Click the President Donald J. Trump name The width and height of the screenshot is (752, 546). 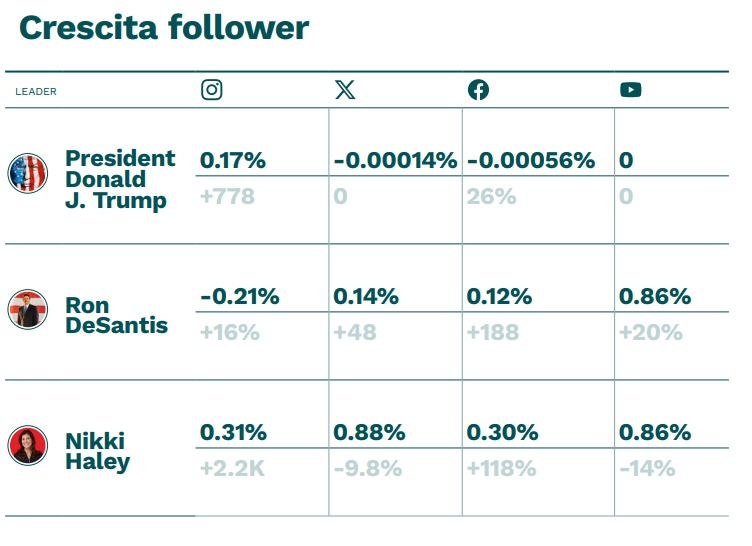pos(120,179)
